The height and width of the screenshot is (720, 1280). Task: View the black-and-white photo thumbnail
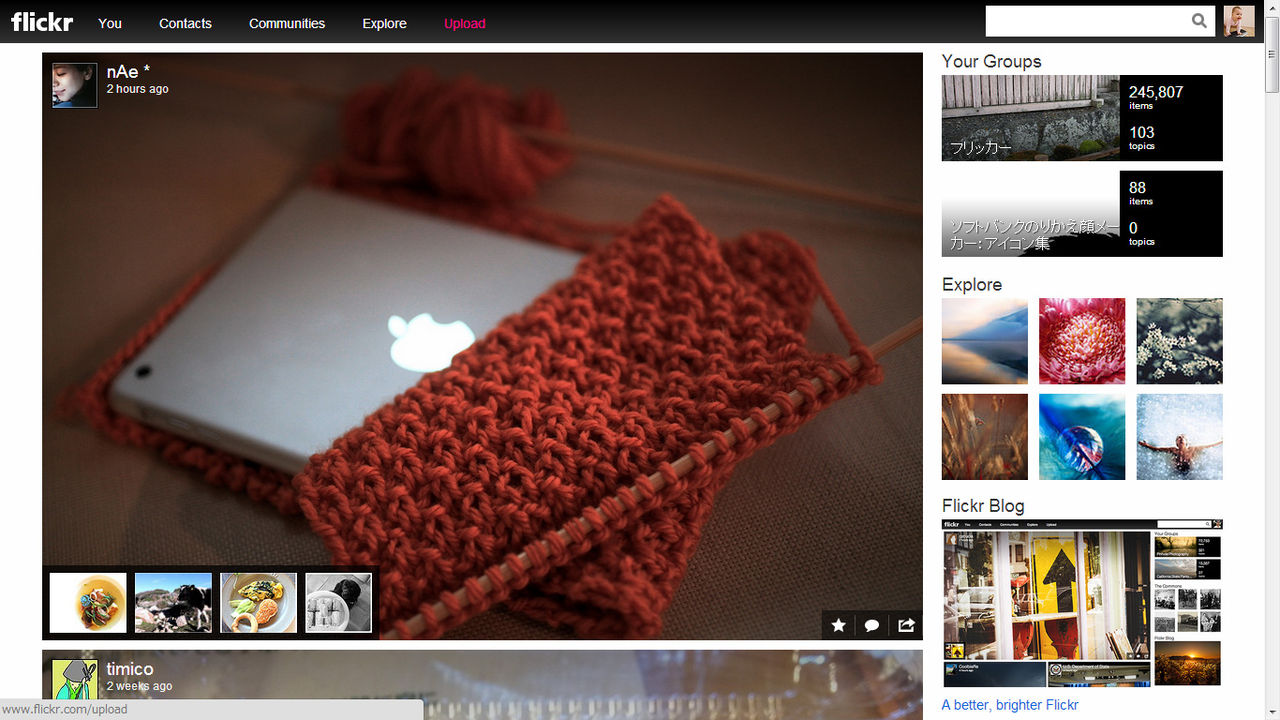[x=338, y=603]
